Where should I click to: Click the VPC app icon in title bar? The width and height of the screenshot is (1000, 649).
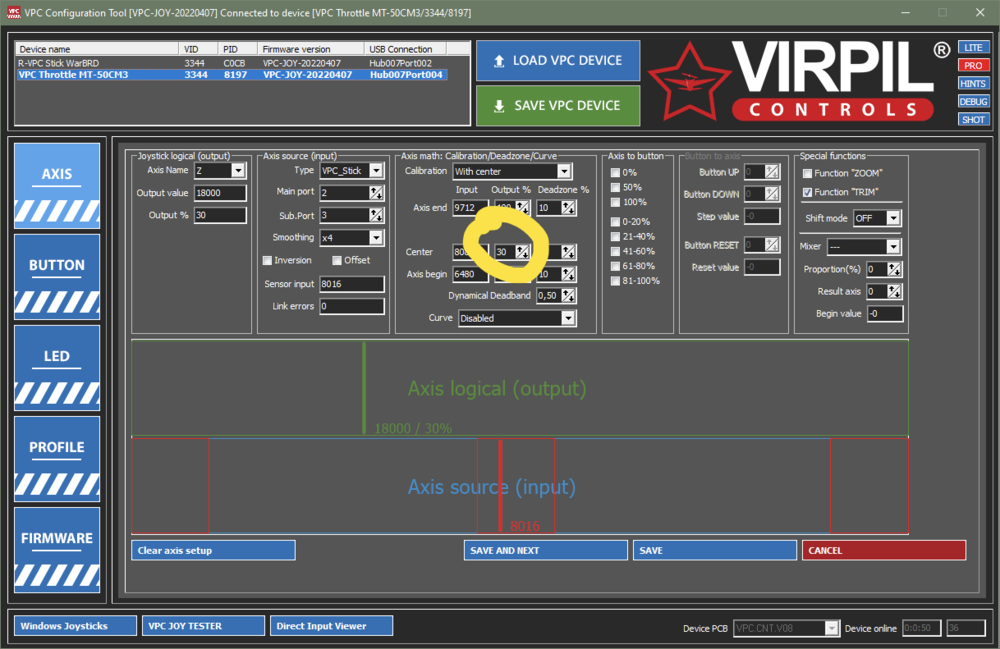click(13, 12)
